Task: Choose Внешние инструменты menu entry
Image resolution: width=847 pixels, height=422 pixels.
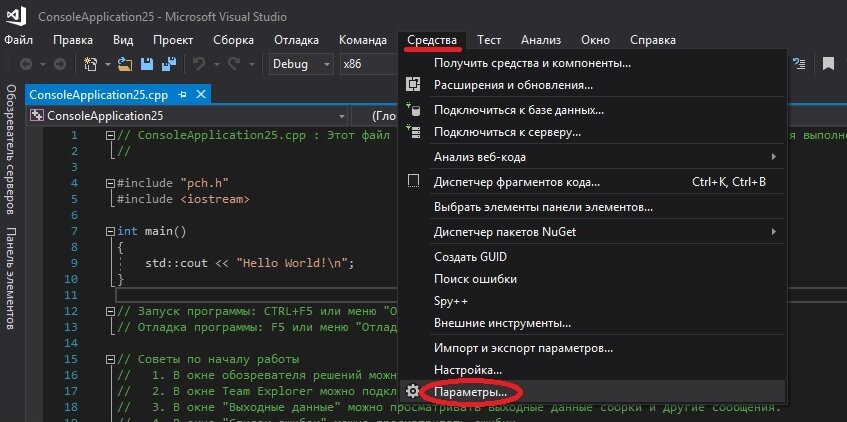Action: [591, 323]
